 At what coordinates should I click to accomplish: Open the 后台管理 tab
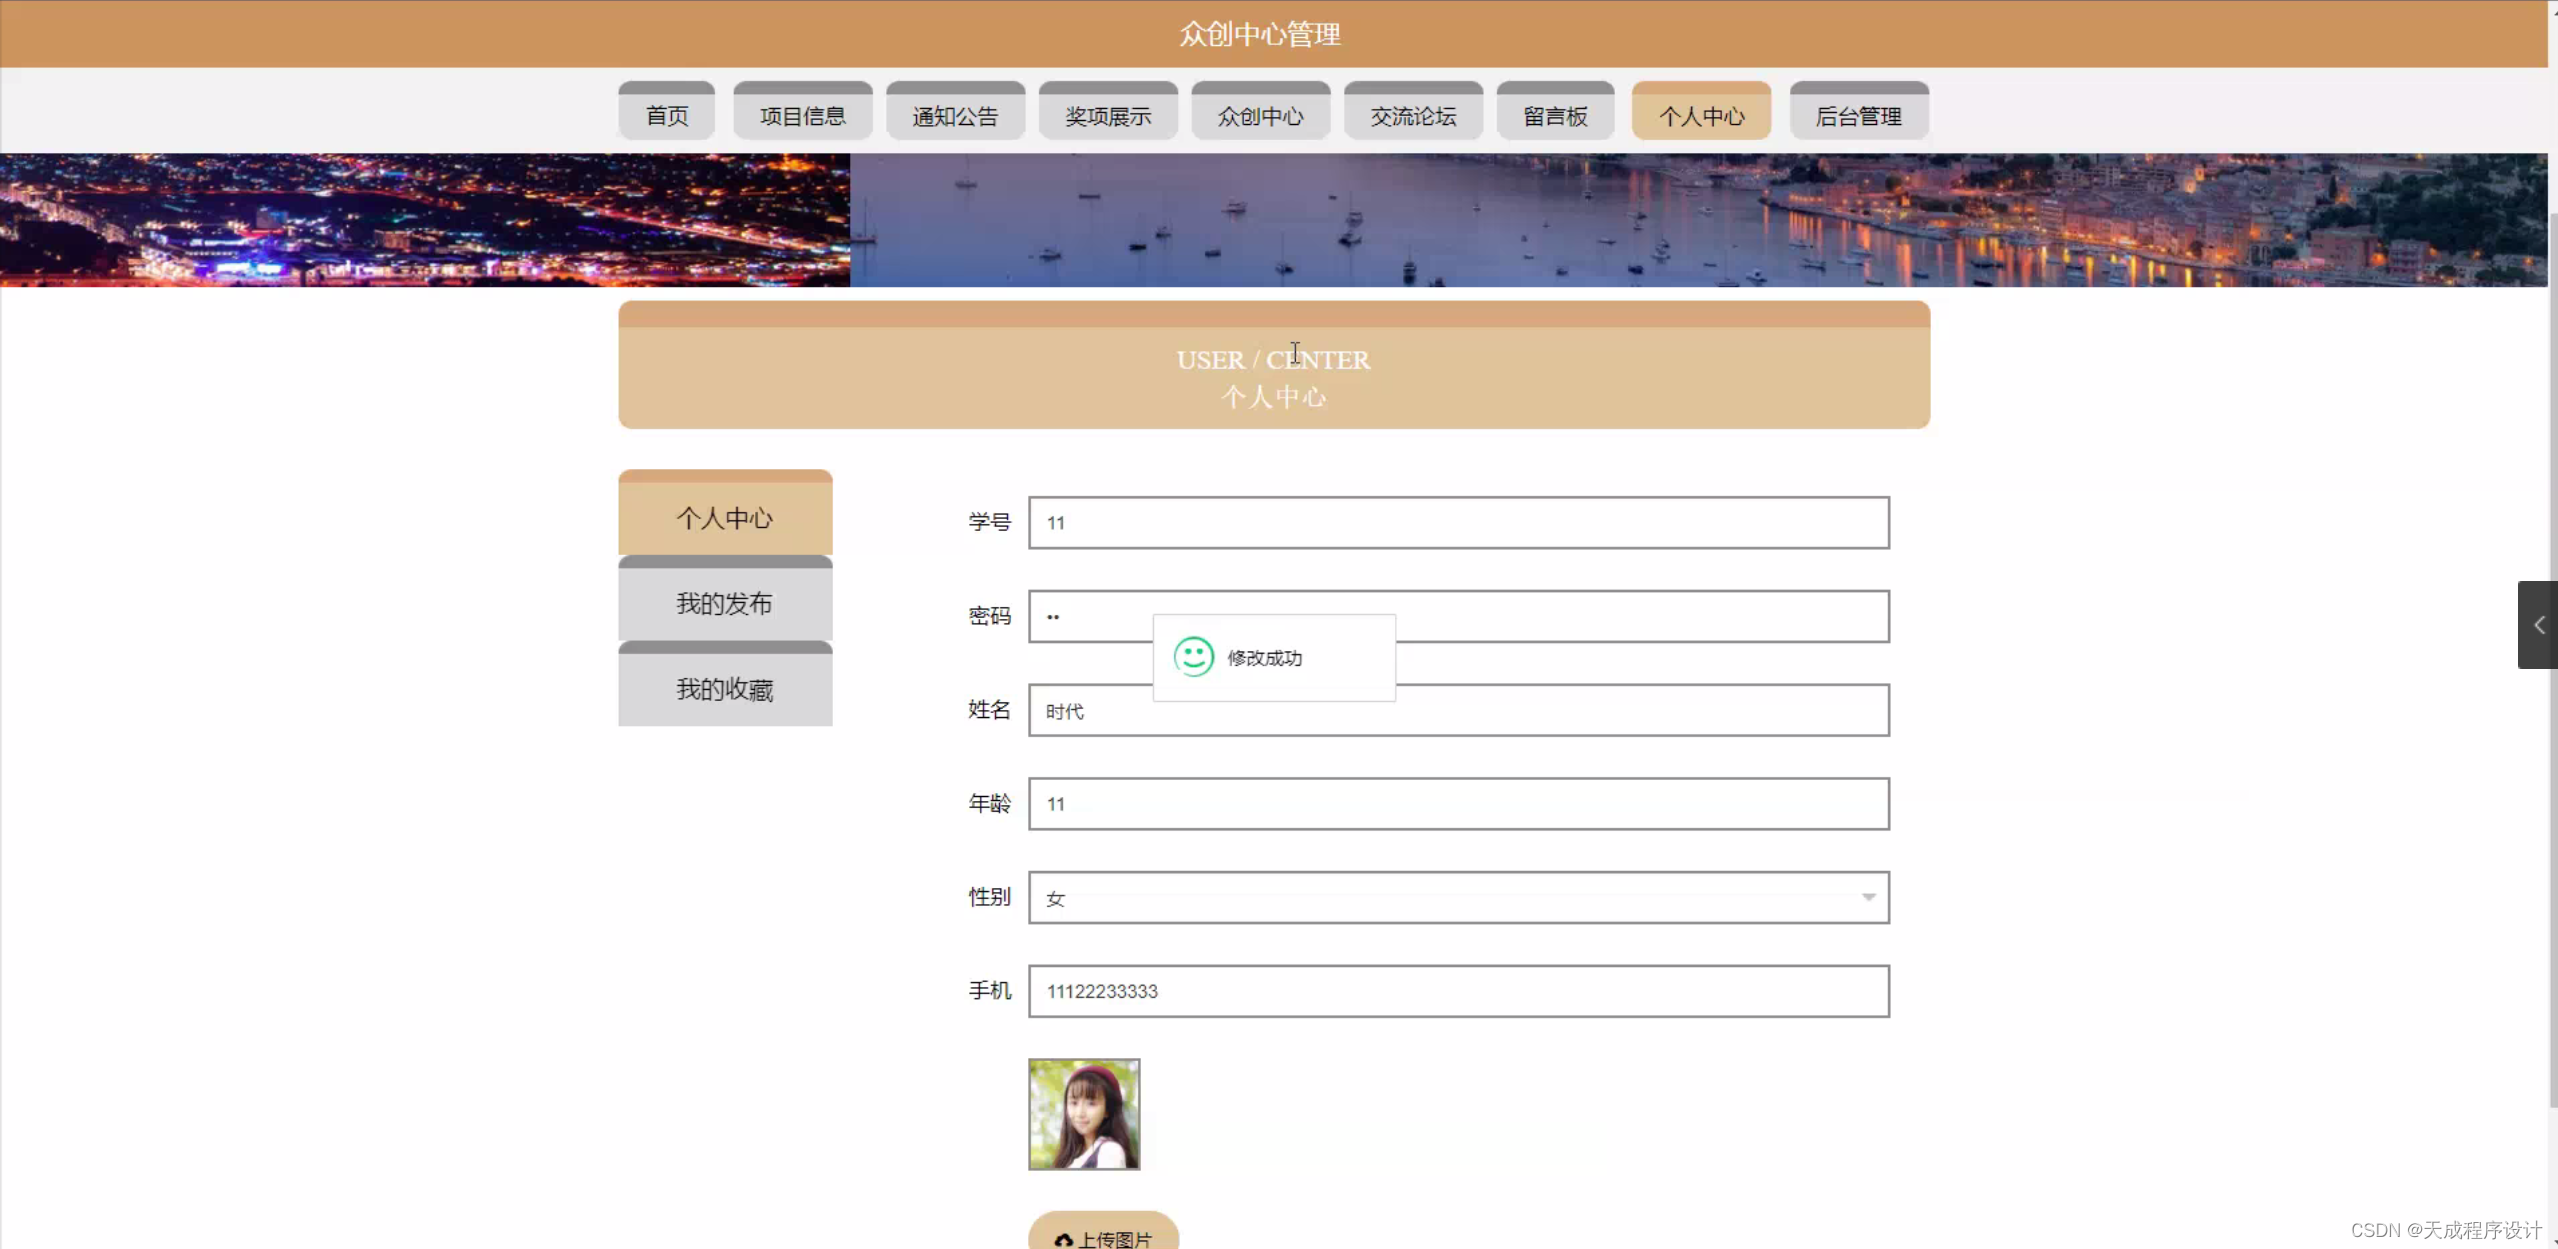pyautogui.click(x=1858, y=113)
